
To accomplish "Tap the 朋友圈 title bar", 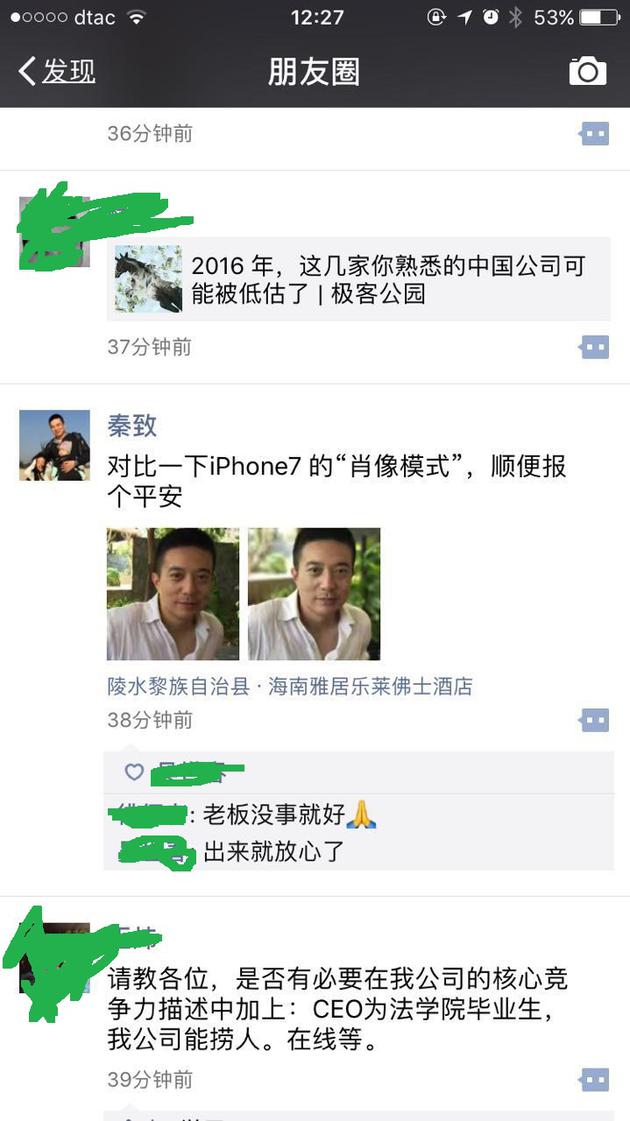I will [x=314, y=71].
